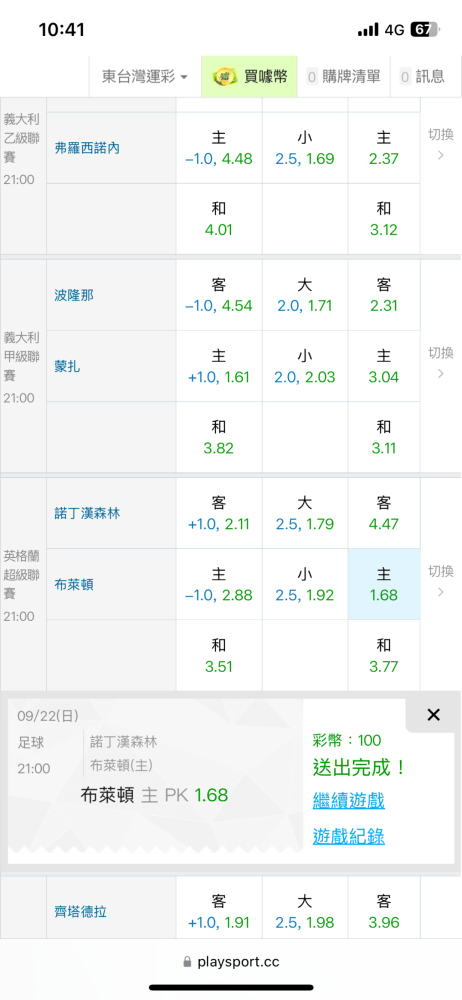Image resolution: width=462 pixels, height=1000 pixels.
Task: Open the 波隆那 team link
Action: point(74,295)
